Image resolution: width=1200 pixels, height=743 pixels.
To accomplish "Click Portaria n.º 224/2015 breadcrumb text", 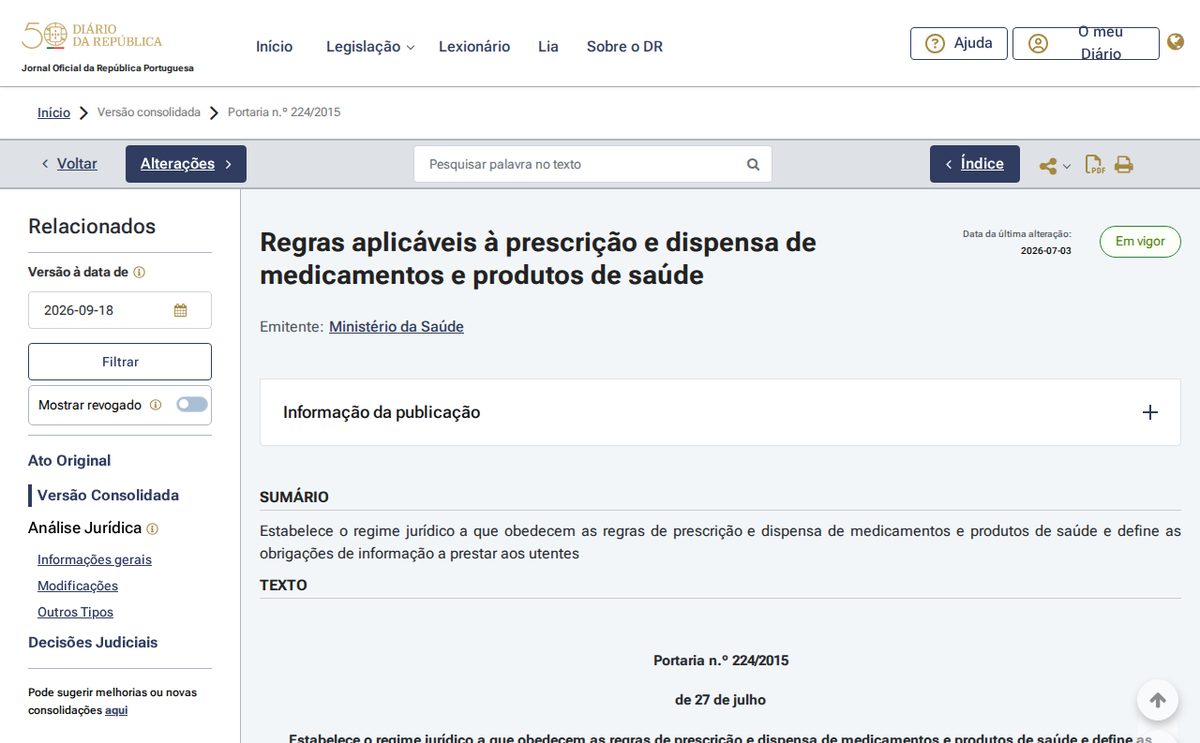I will tap(284, 113).
